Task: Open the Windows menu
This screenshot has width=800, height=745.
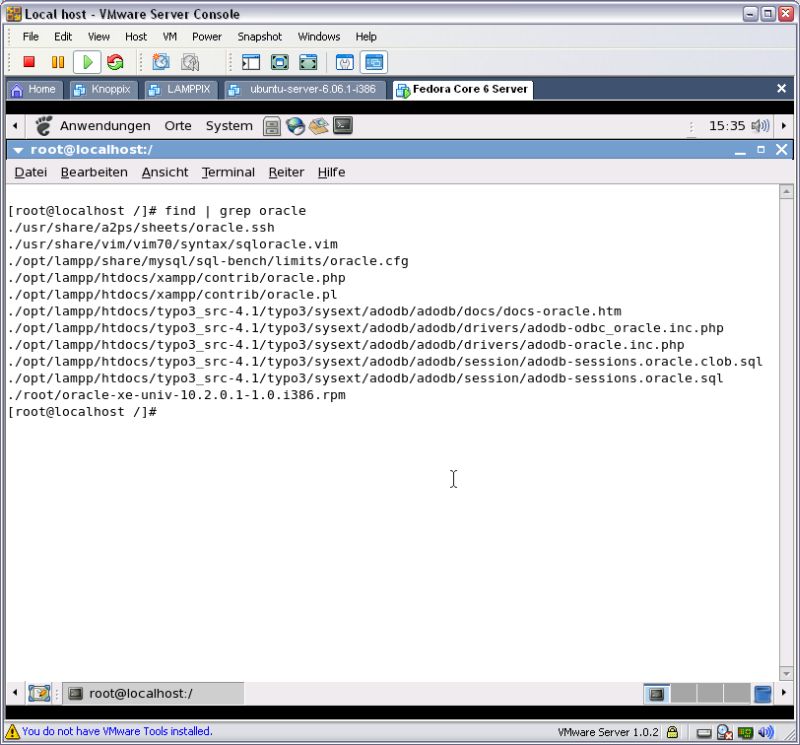Action: (x=319, y=37)
